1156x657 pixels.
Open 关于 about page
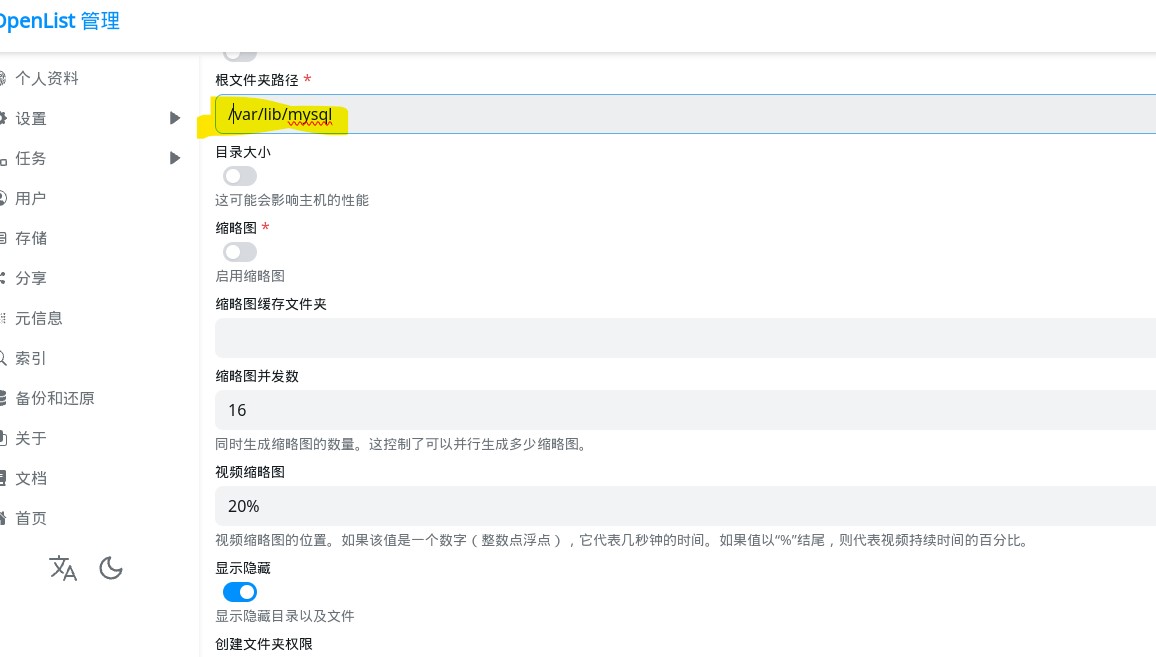(31, 438)
